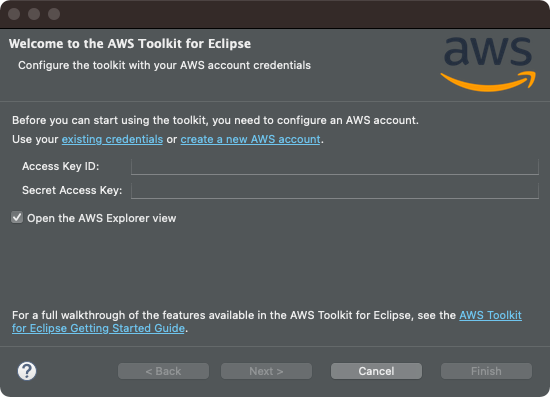Open help via the question mark icon
The image size is (550, 397).
27,371
